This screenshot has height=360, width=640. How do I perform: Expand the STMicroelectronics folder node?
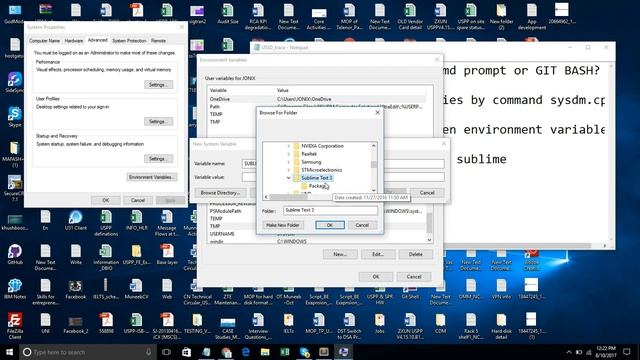tap(289, 170)
